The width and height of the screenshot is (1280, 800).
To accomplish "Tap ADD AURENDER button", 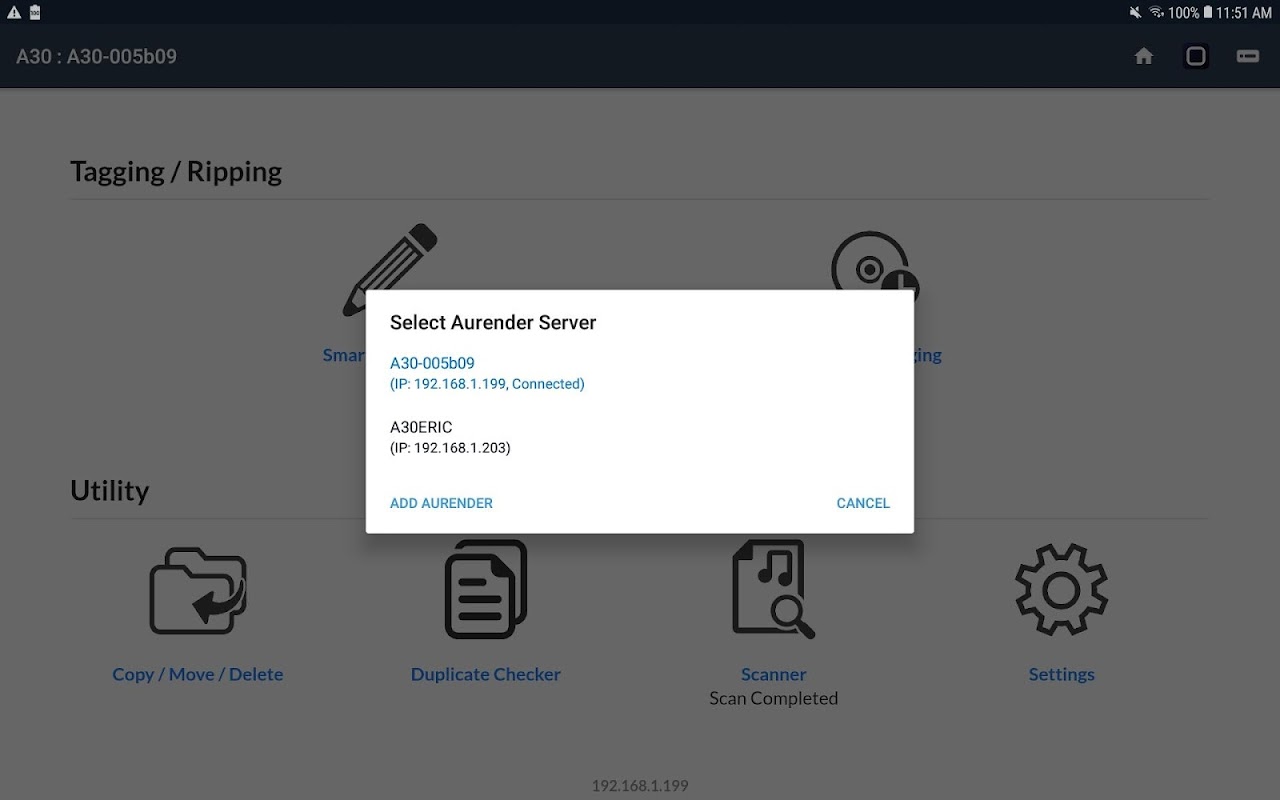I will click(x=441, y=503).
